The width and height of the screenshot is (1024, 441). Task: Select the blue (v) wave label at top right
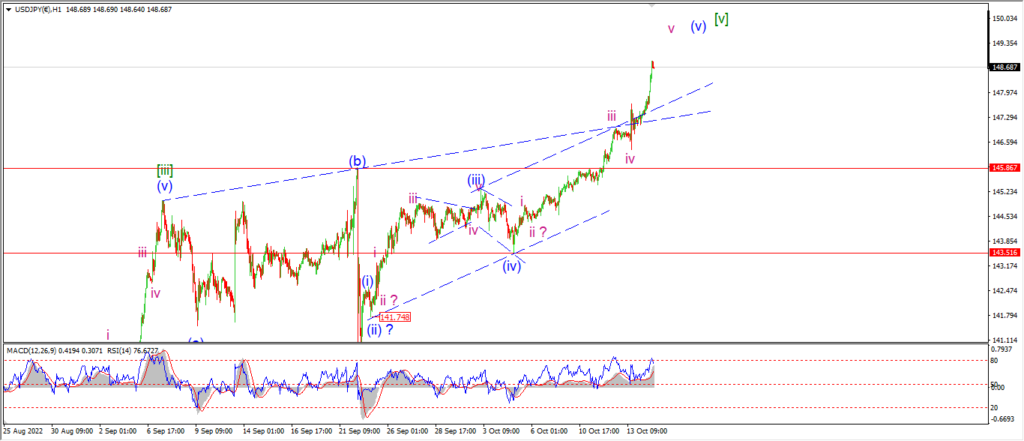coord(697,27)
